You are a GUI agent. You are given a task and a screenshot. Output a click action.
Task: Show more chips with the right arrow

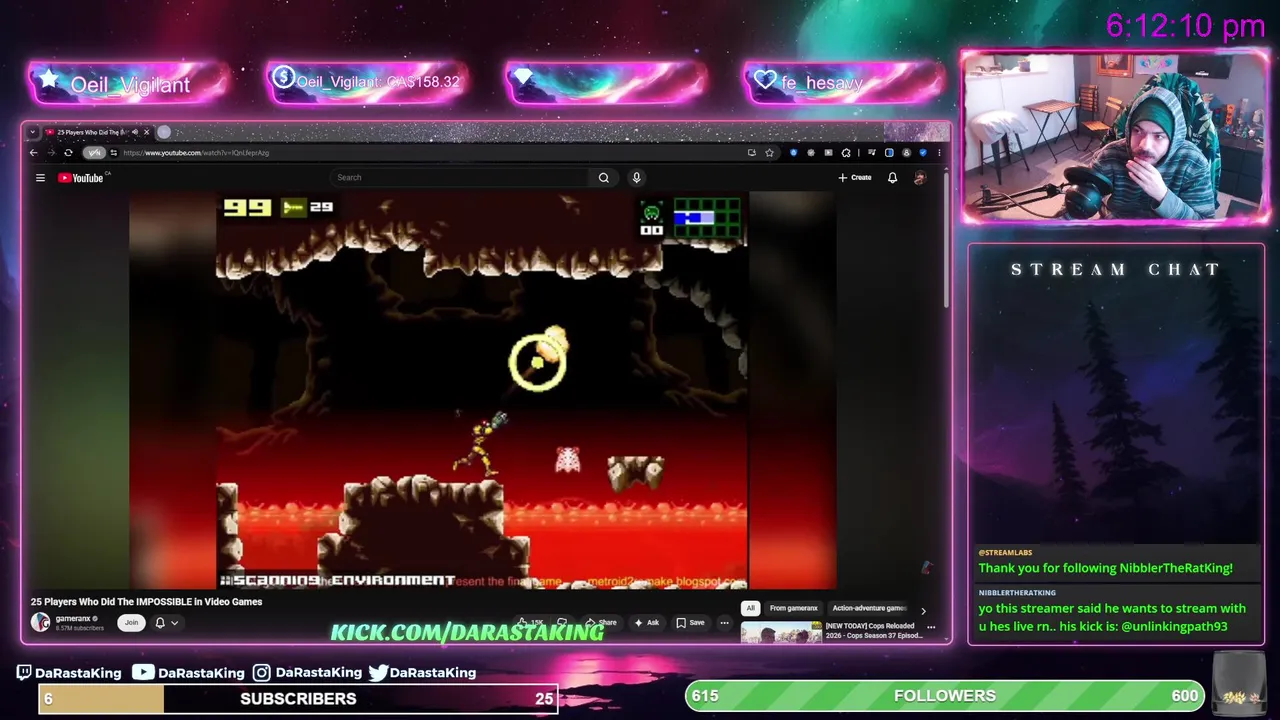coord(923,610)
